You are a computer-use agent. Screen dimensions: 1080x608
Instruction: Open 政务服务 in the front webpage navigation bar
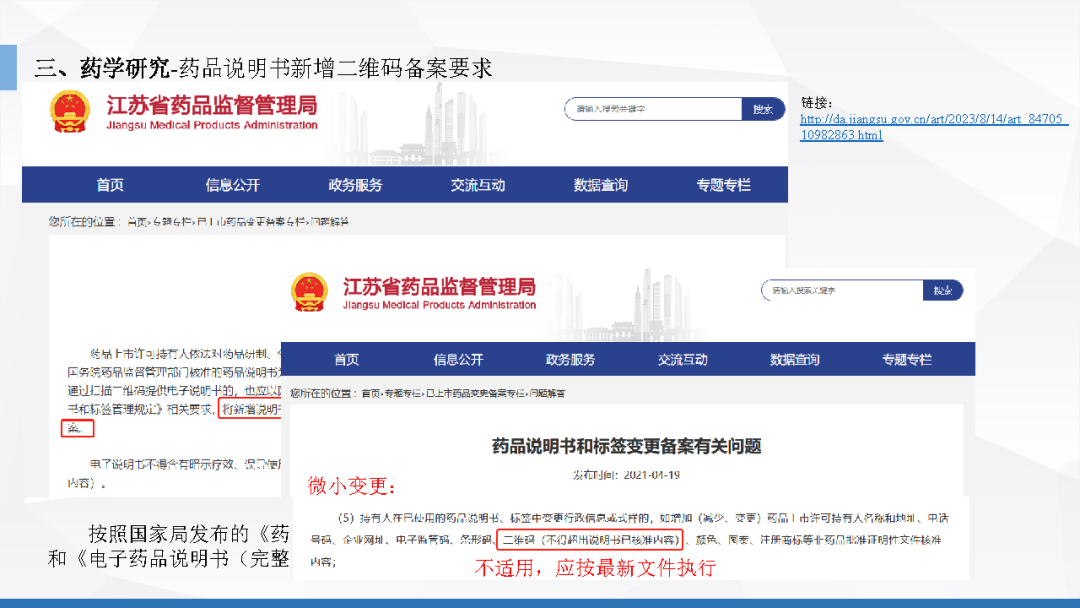pos(570,360)
